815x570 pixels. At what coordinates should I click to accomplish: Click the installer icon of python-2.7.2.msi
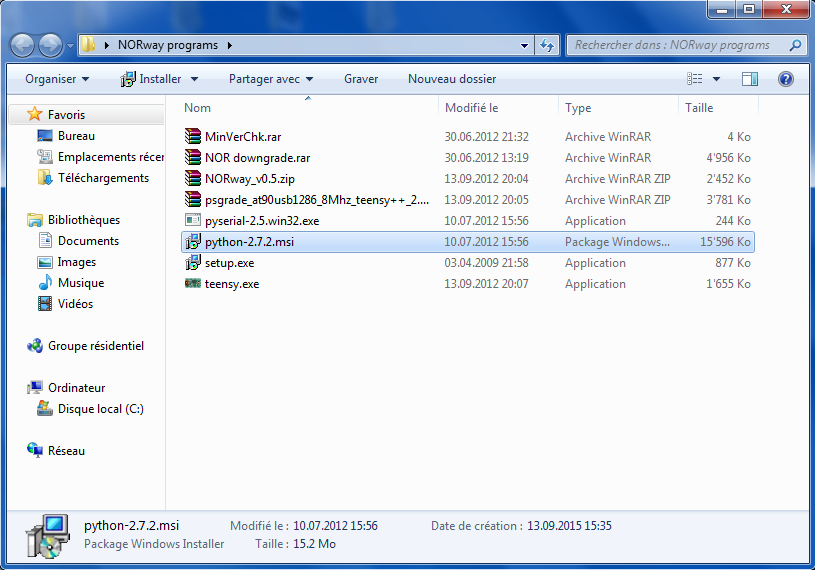(x=193, y=242)
